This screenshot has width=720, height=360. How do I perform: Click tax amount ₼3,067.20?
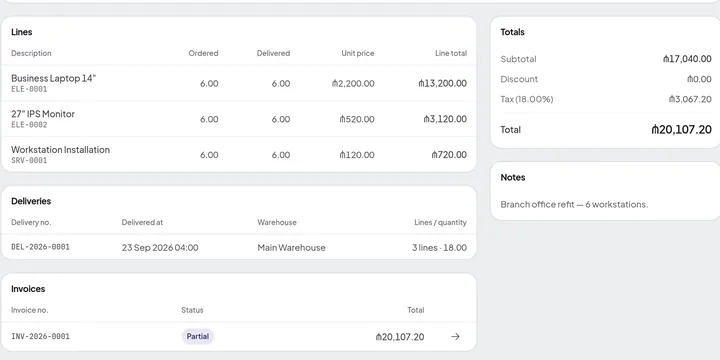click(x=690, y=99)
